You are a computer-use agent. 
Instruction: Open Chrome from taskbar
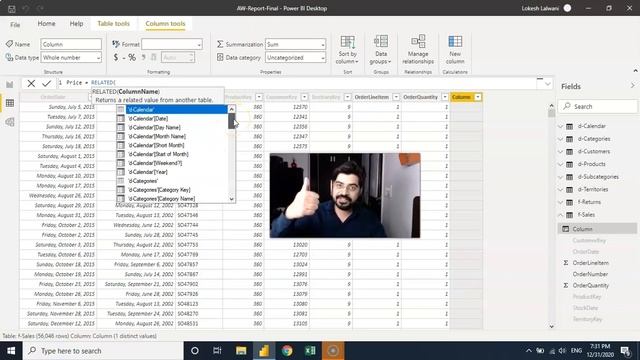click(x=287, y=351)
